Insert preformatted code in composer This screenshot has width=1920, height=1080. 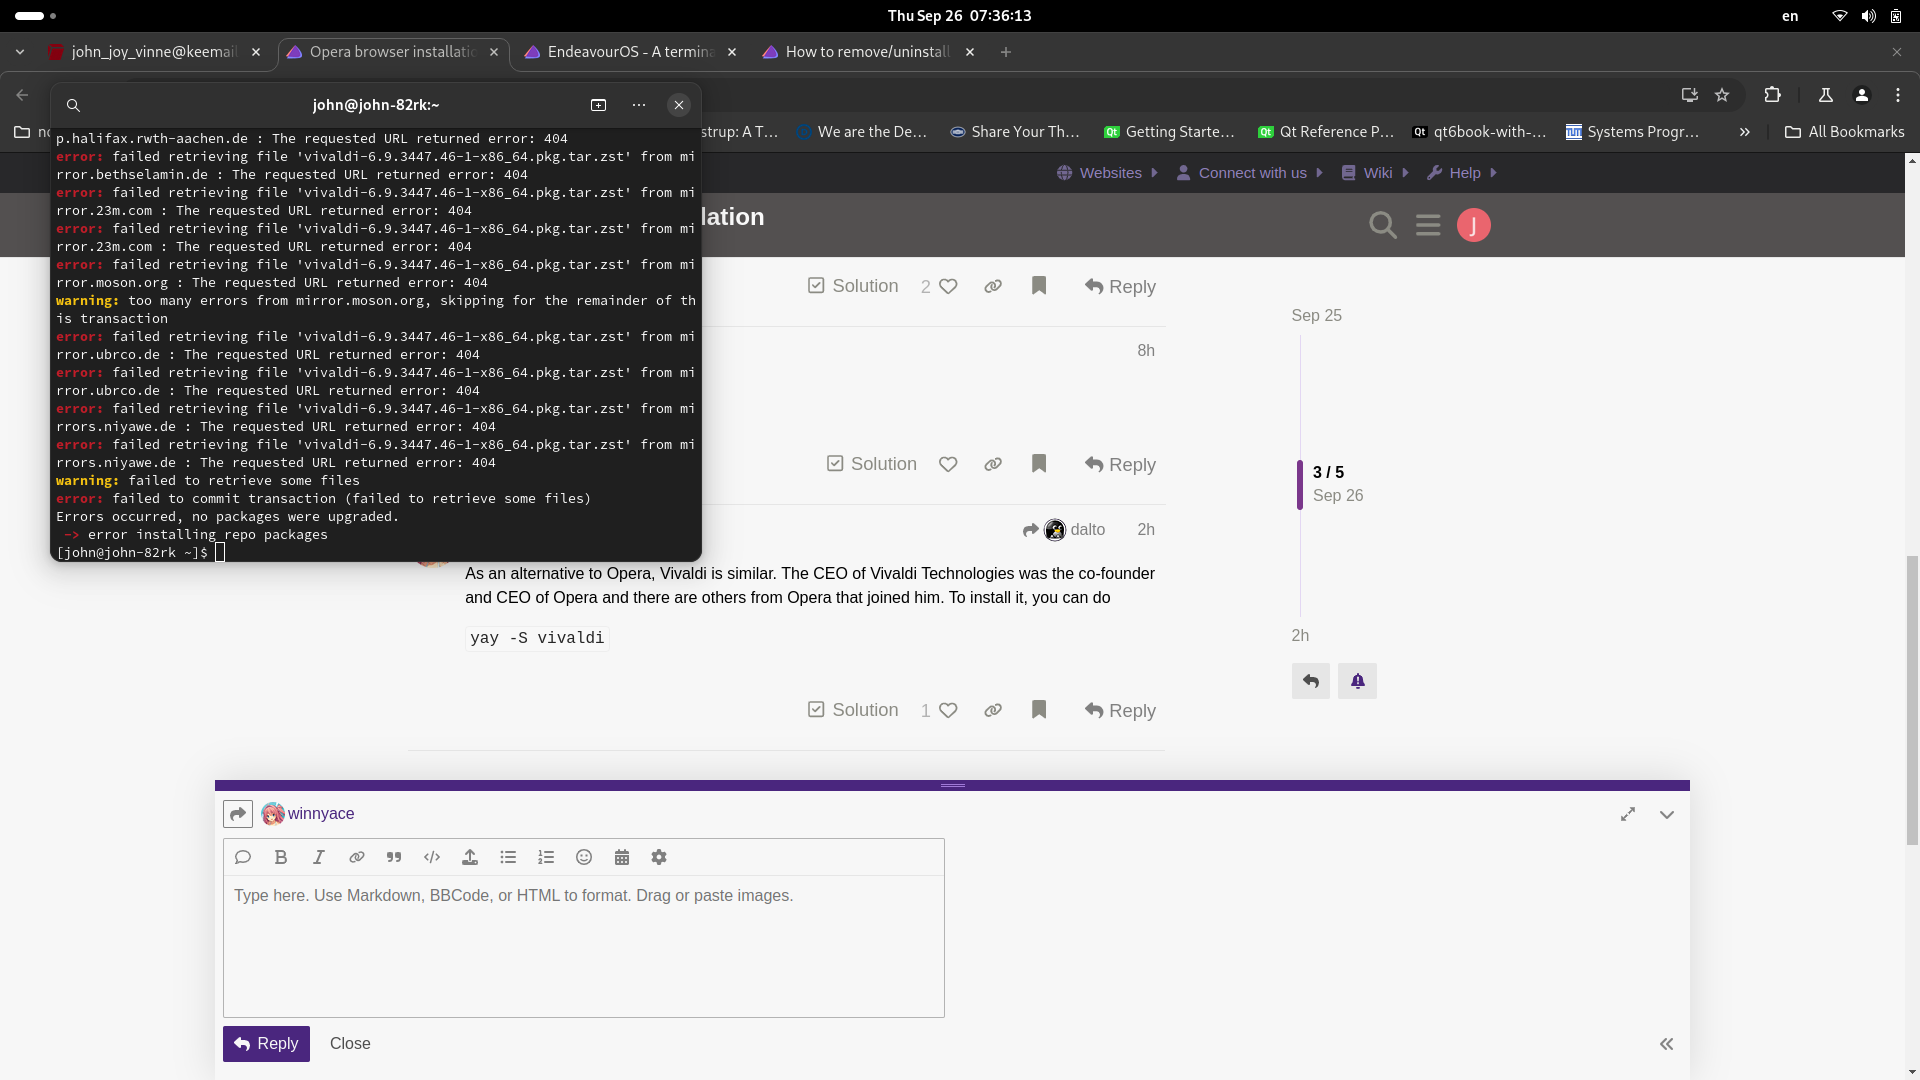coord(432,857)
